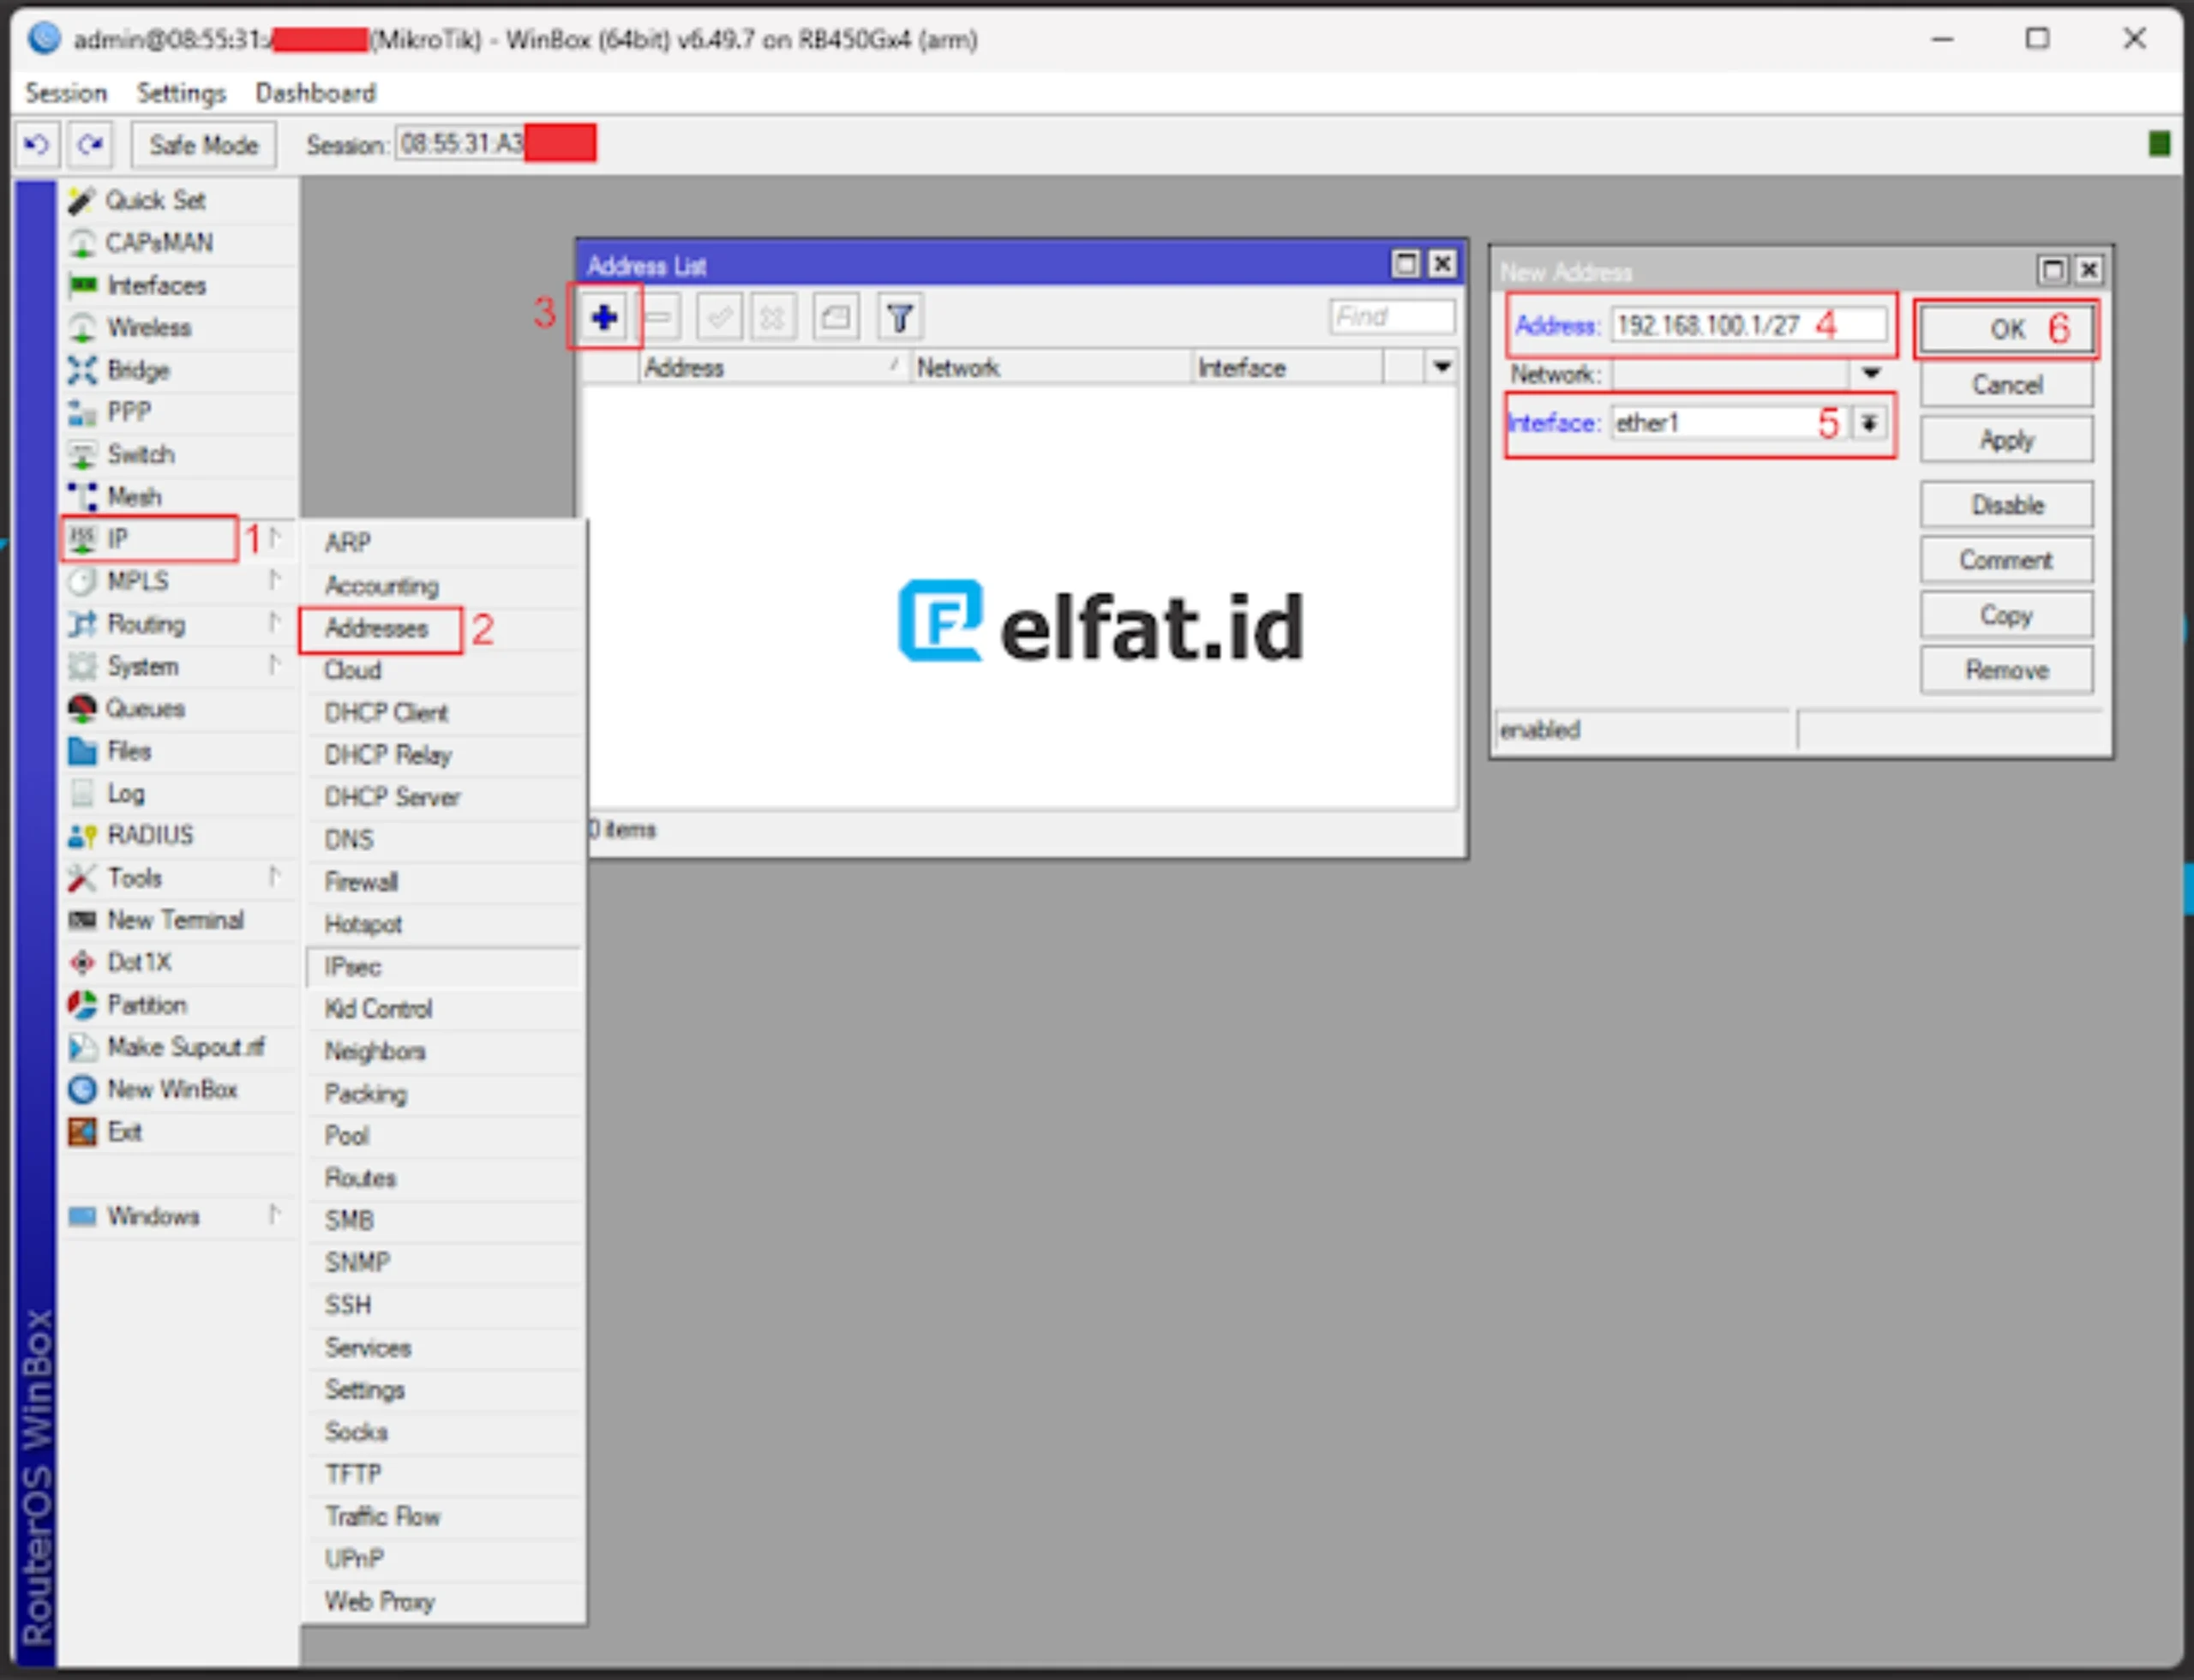The height and width of the screenshot is (1680, 2194).
Task: Click Make Supout.rif in sidebar
Action: [177, 1047]
